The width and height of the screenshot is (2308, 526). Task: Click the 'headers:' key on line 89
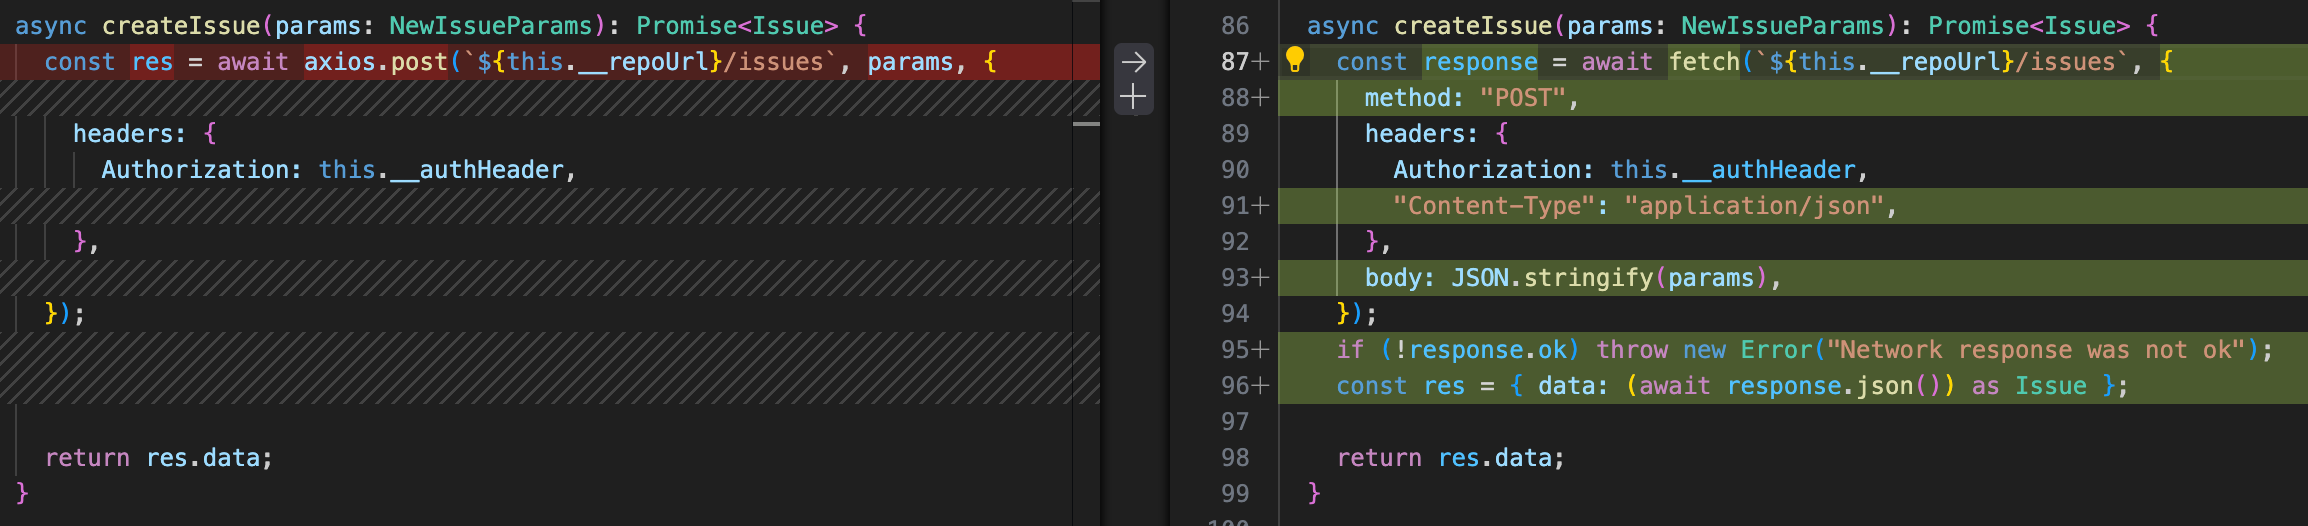(x=1421, y=134)
